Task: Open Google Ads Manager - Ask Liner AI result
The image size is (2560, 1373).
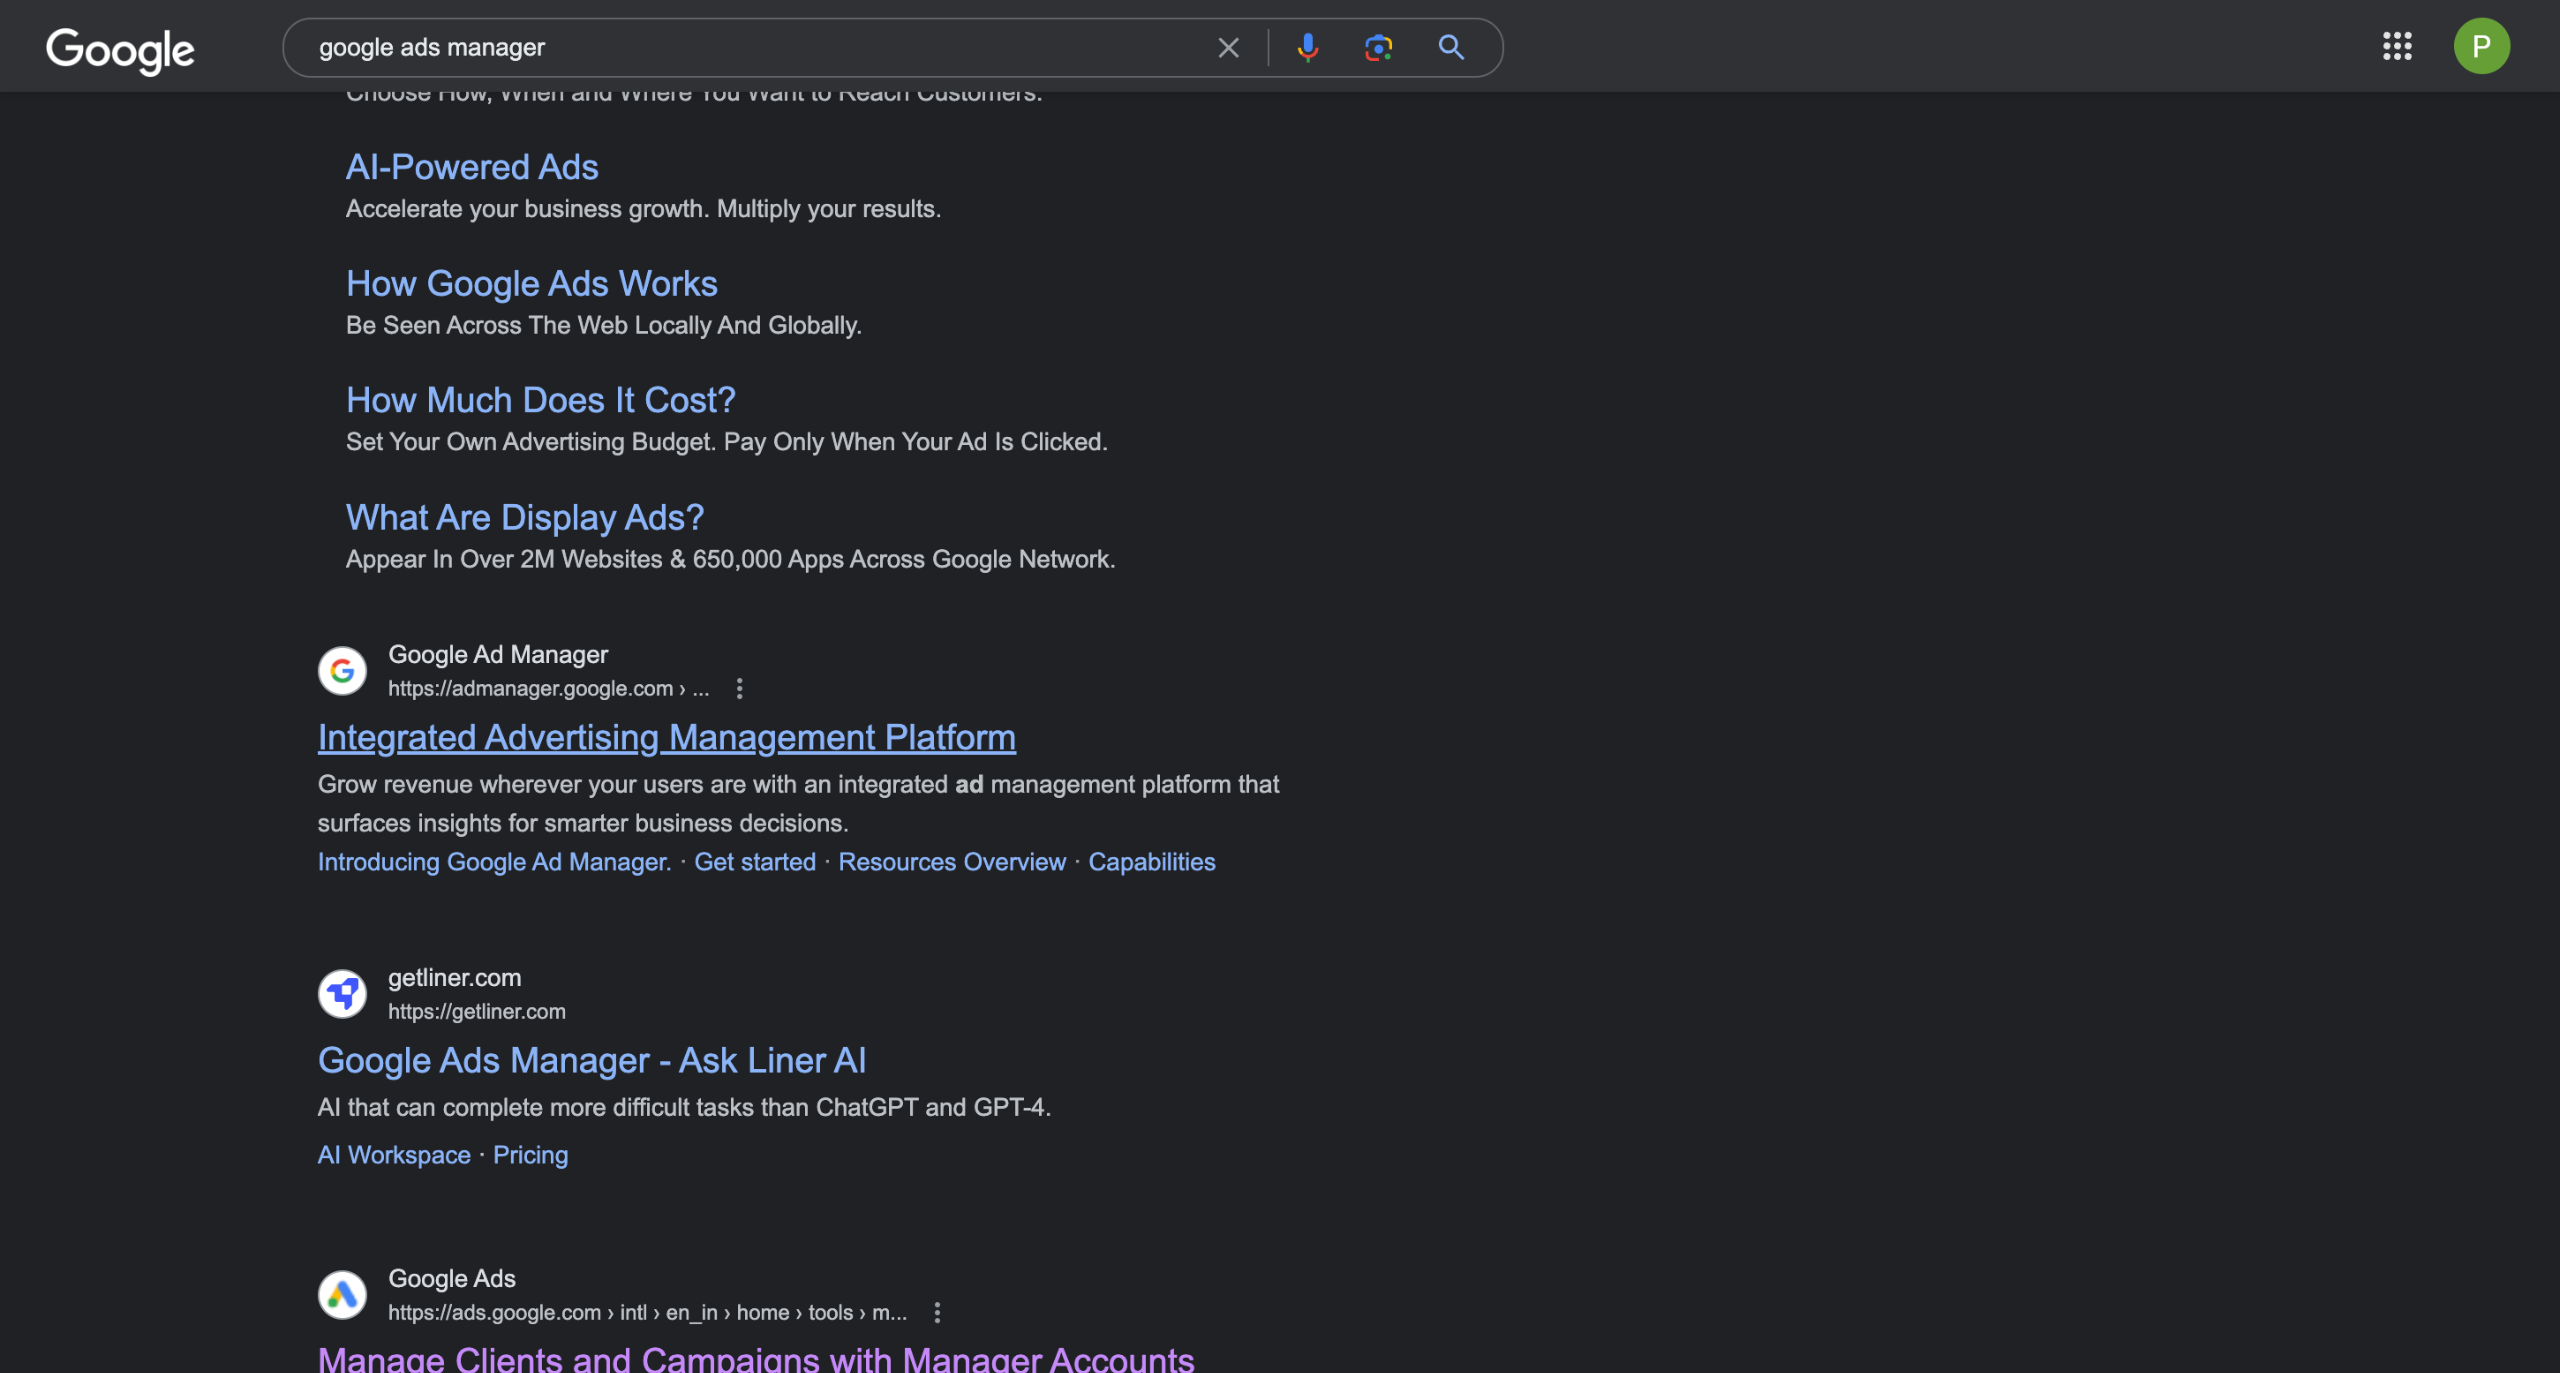Action: (x=592, y=1060)
